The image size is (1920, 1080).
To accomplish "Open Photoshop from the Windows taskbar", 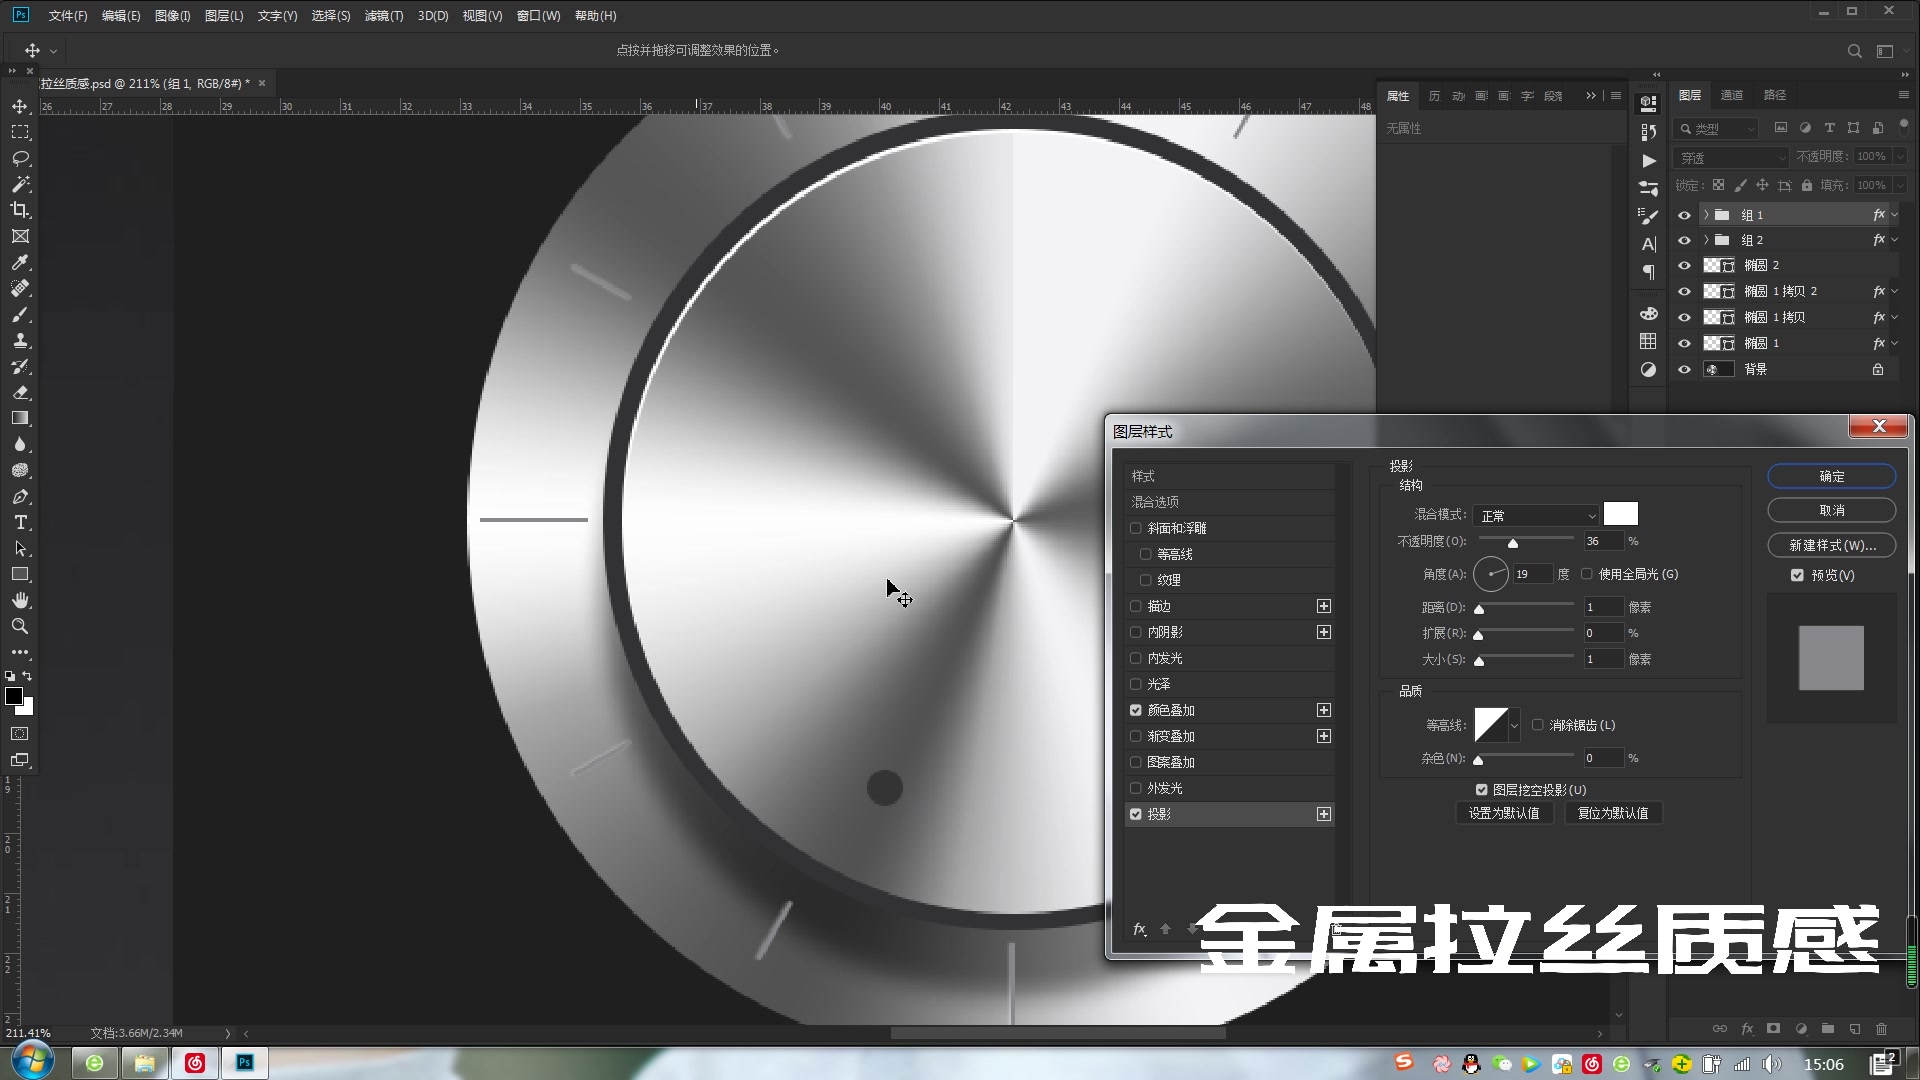I will [x=245, y=1063].
